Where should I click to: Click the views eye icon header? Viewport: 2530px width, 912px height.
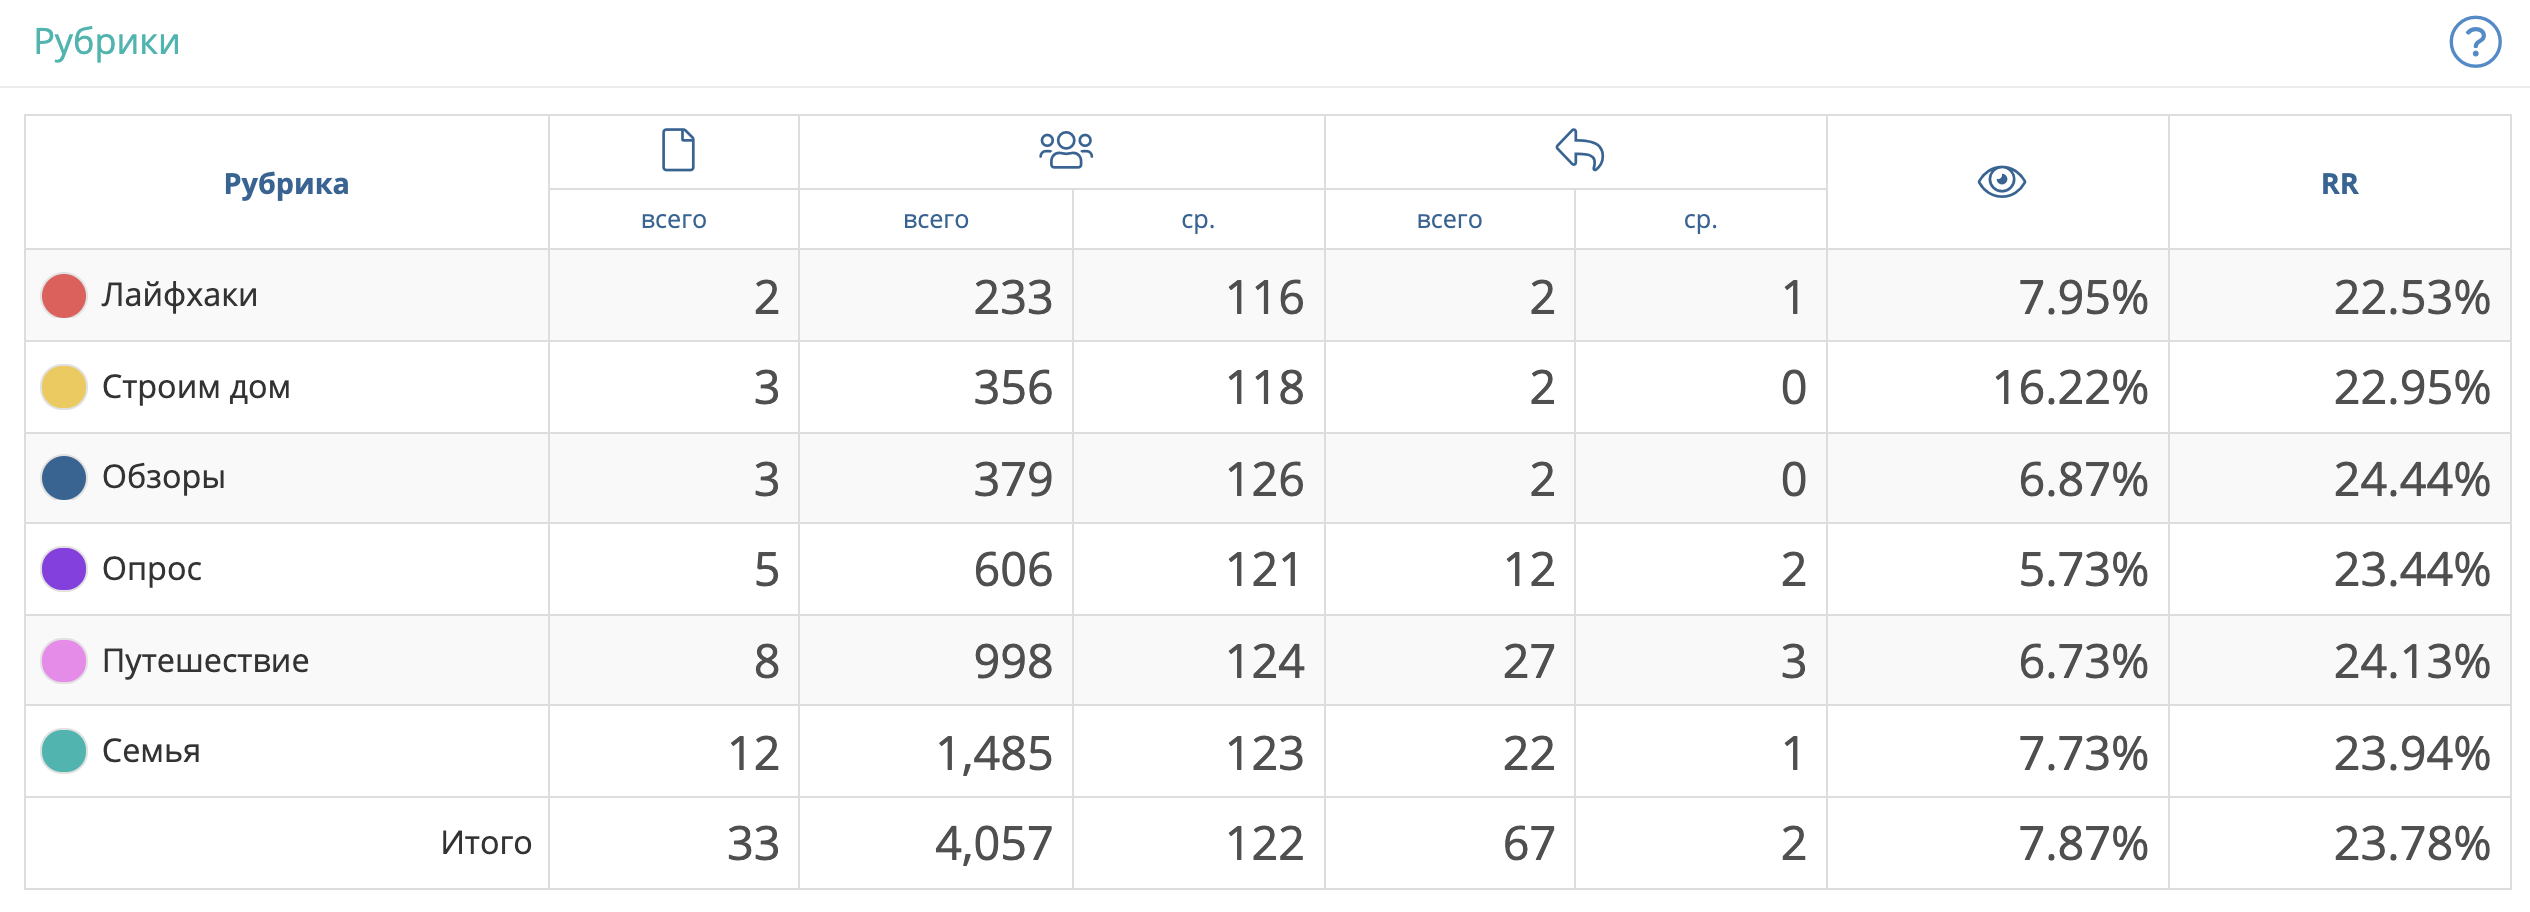coord(2001,182)
